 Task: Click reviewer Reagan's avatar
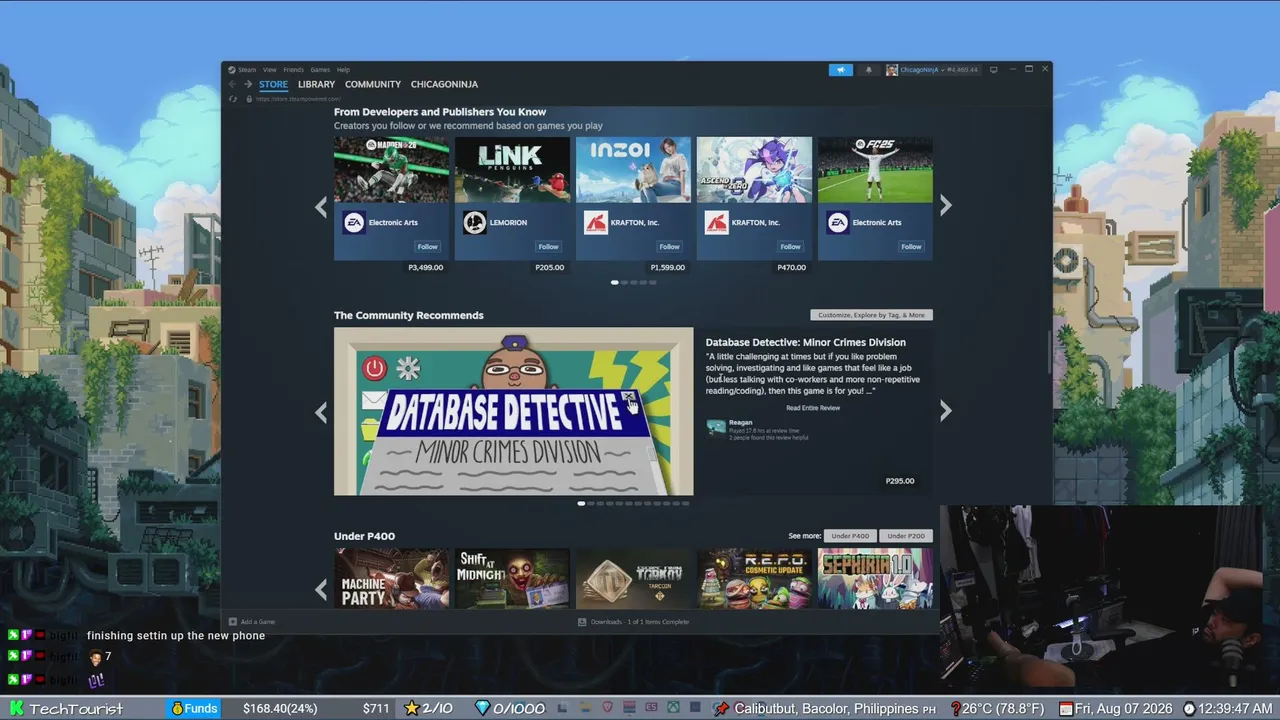716,427
